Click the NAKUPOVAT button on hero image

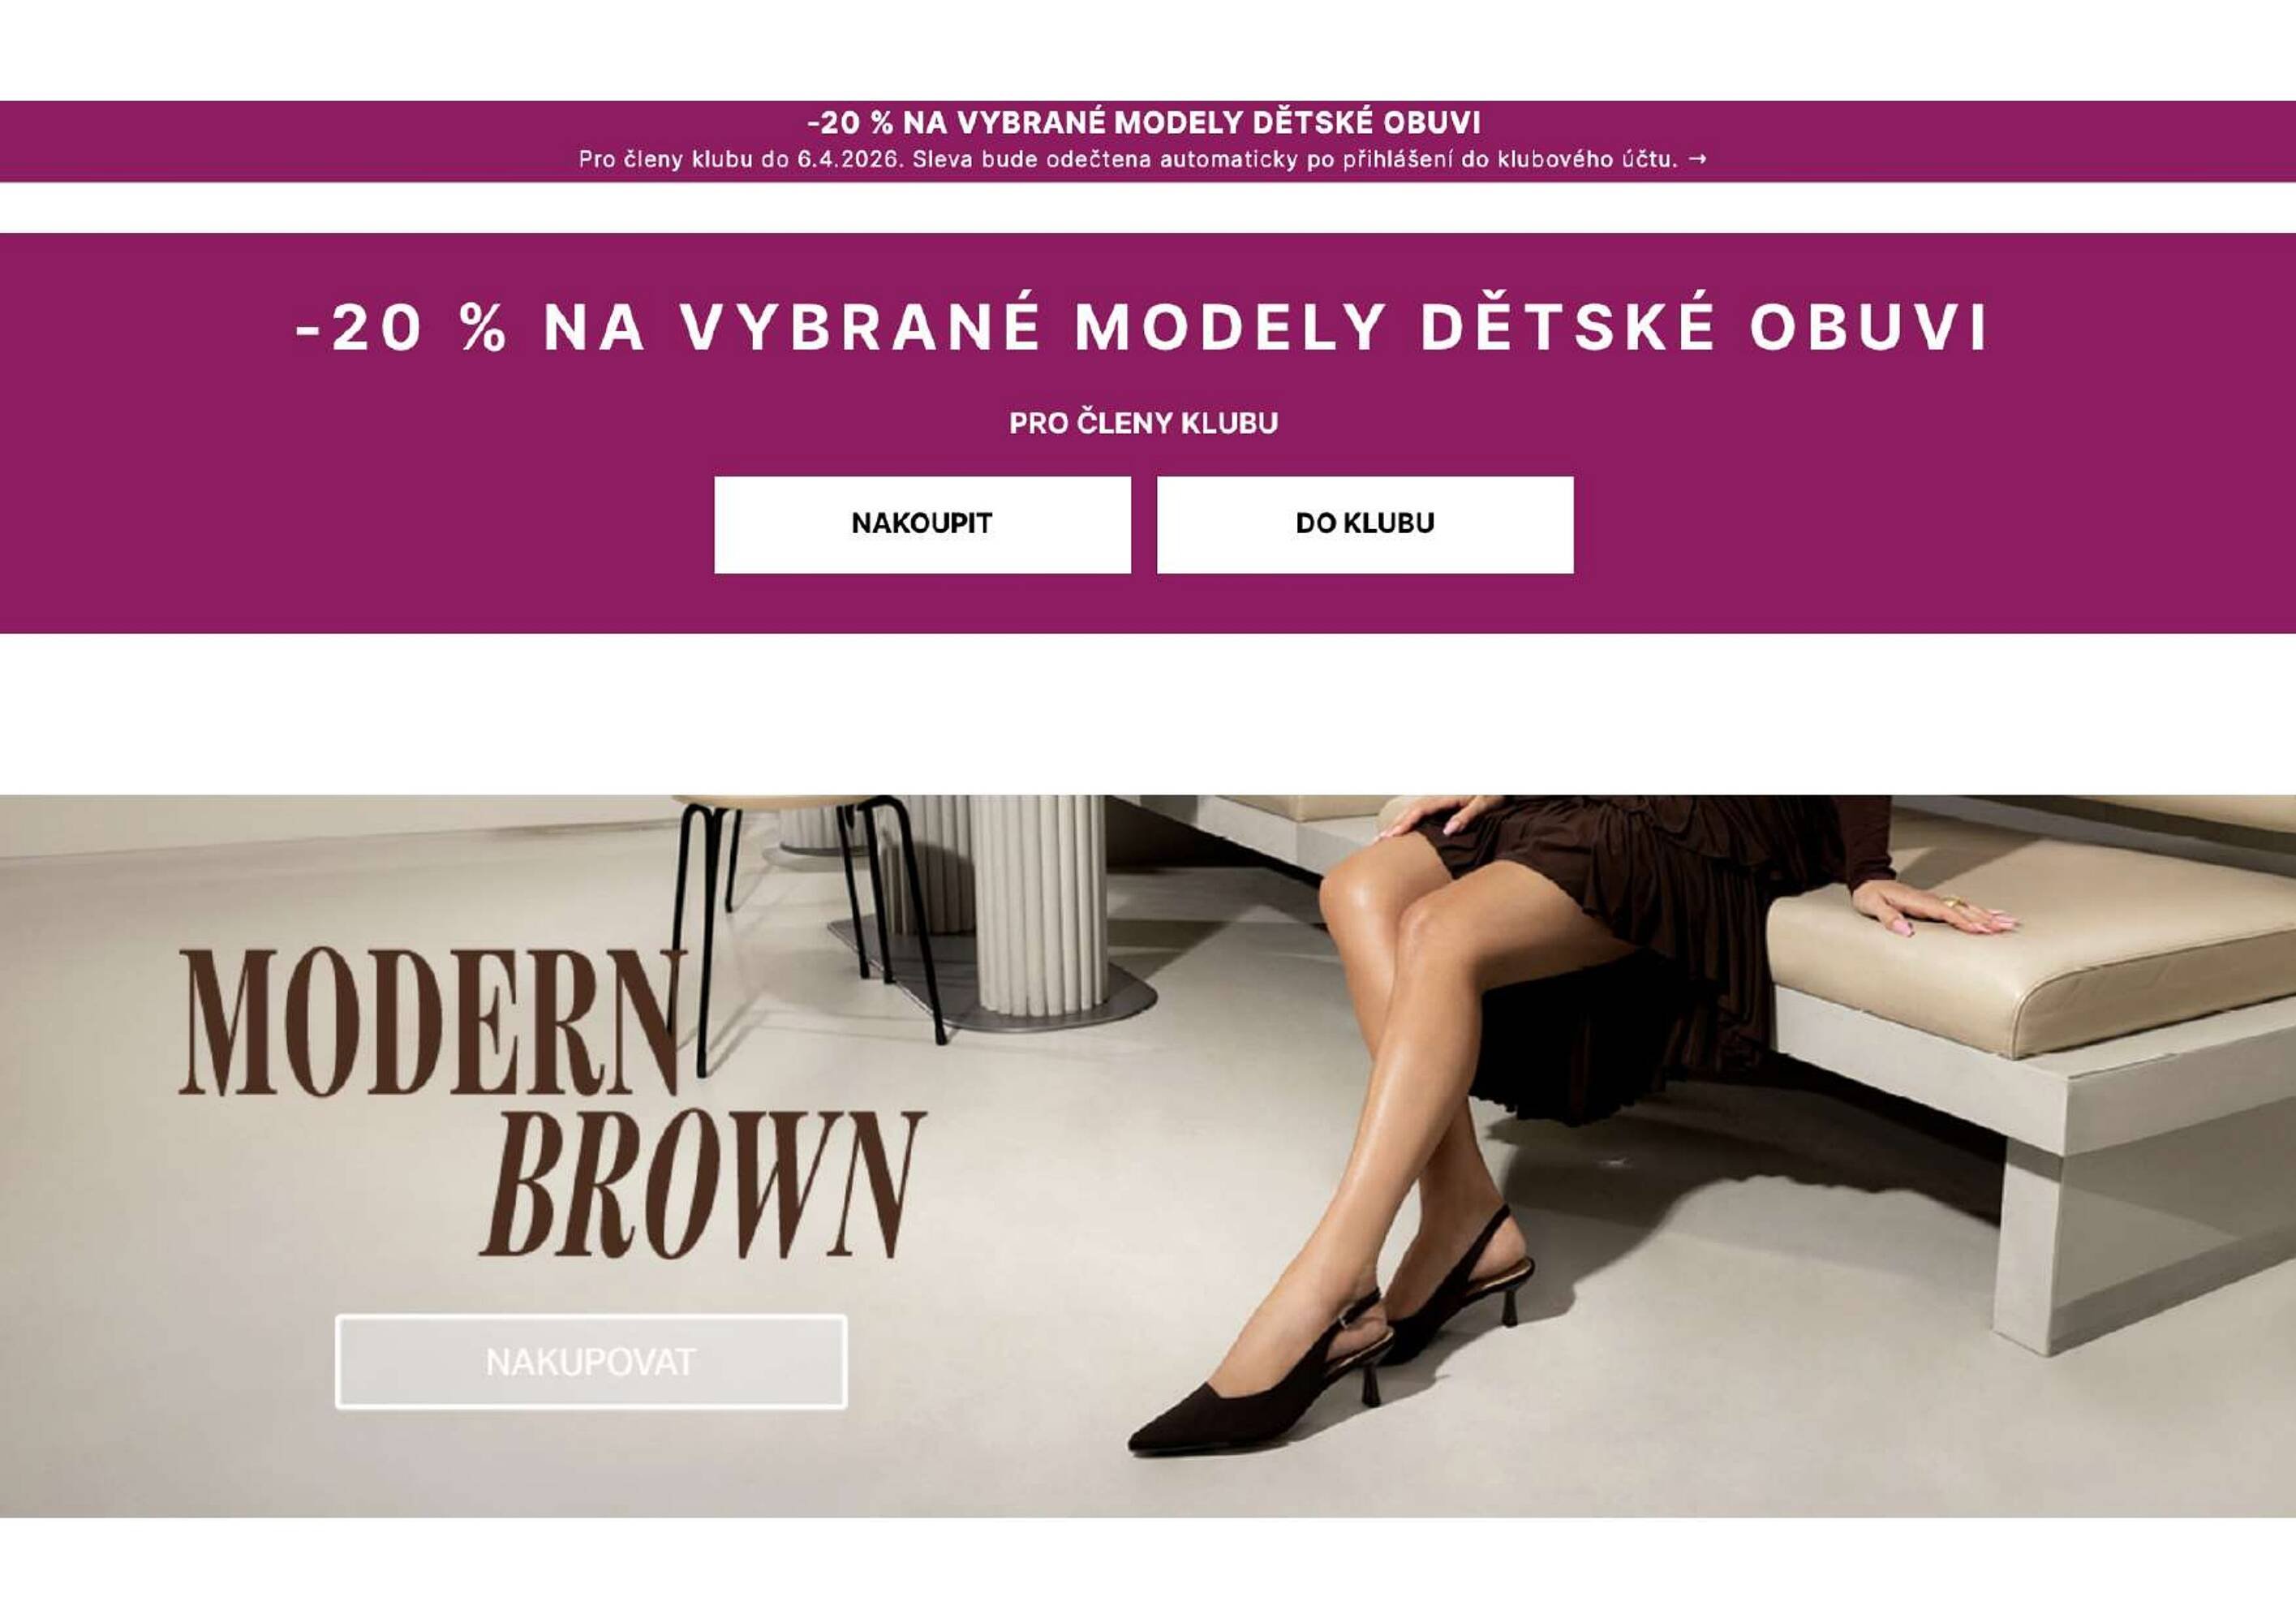[x=591, y=1361]
